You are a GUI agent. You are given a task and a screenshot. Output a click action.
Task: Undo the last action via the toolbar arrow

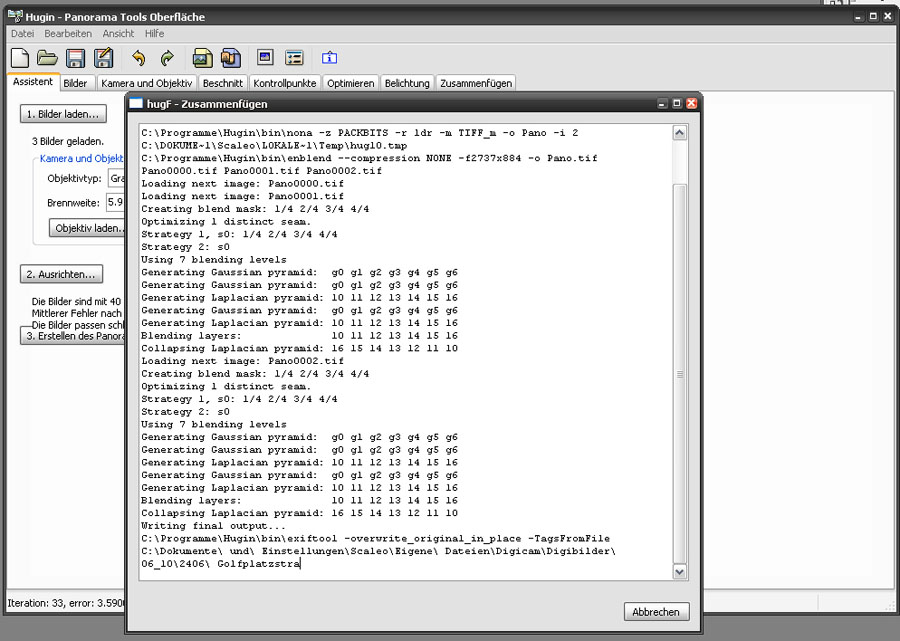tap(138, 58)
